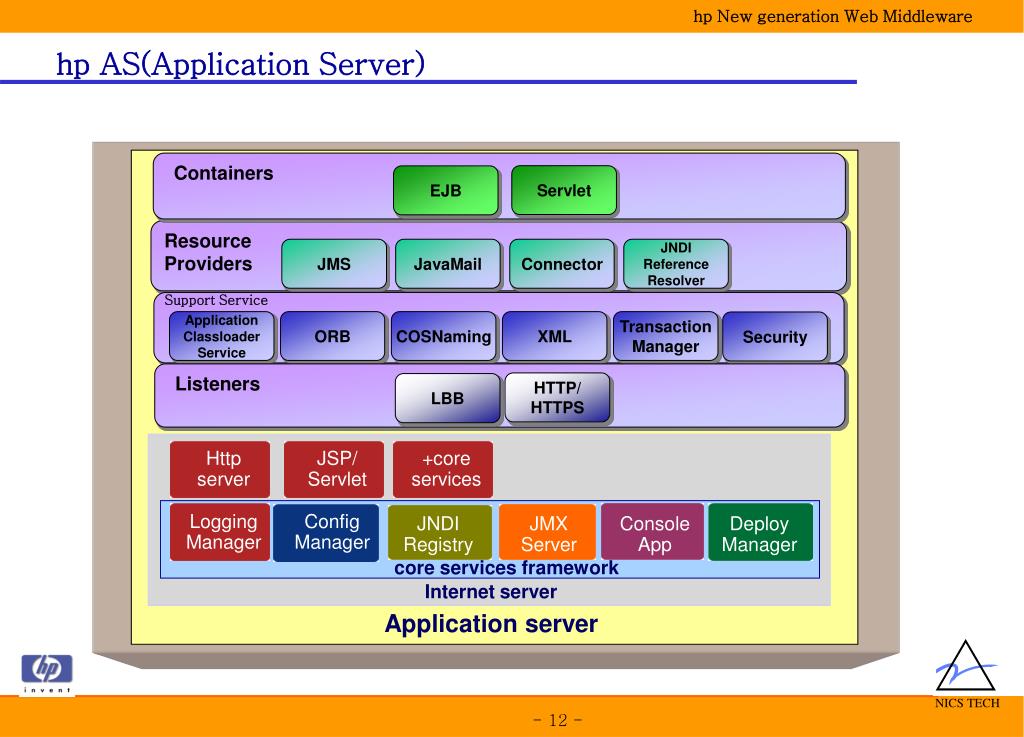Click the Application Classloader Service box
Viewport: 1024px width, 737px height.
[x=221, y=336]
